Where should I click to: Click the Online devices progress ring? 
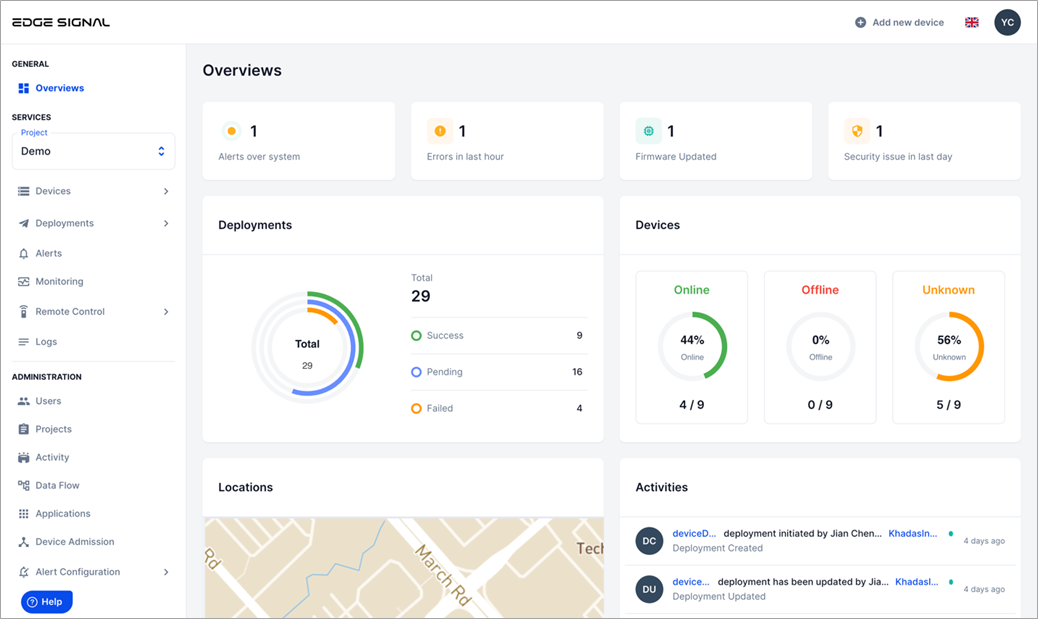[x=692, y=347]
